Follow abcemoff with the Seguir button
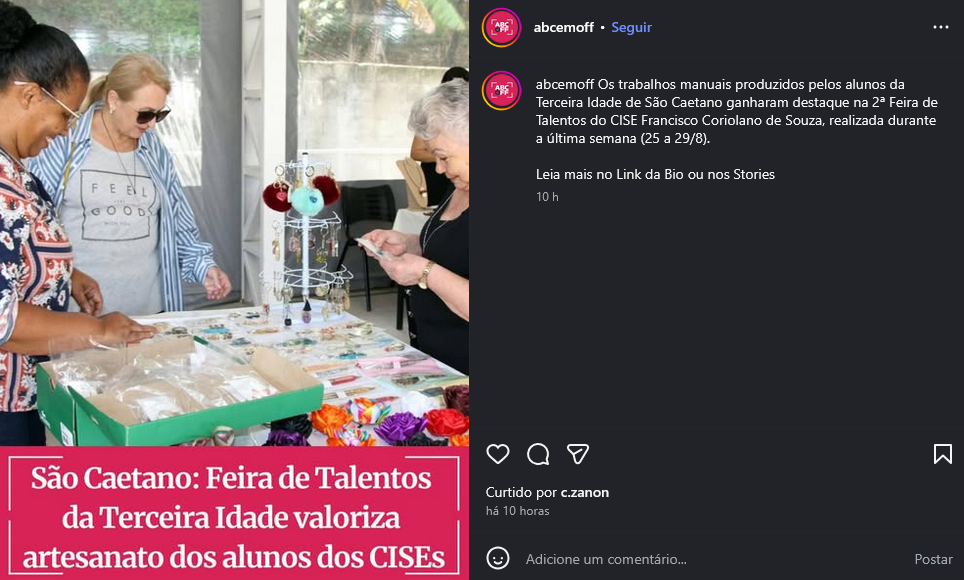964x580 pixels. coord(631,27)
